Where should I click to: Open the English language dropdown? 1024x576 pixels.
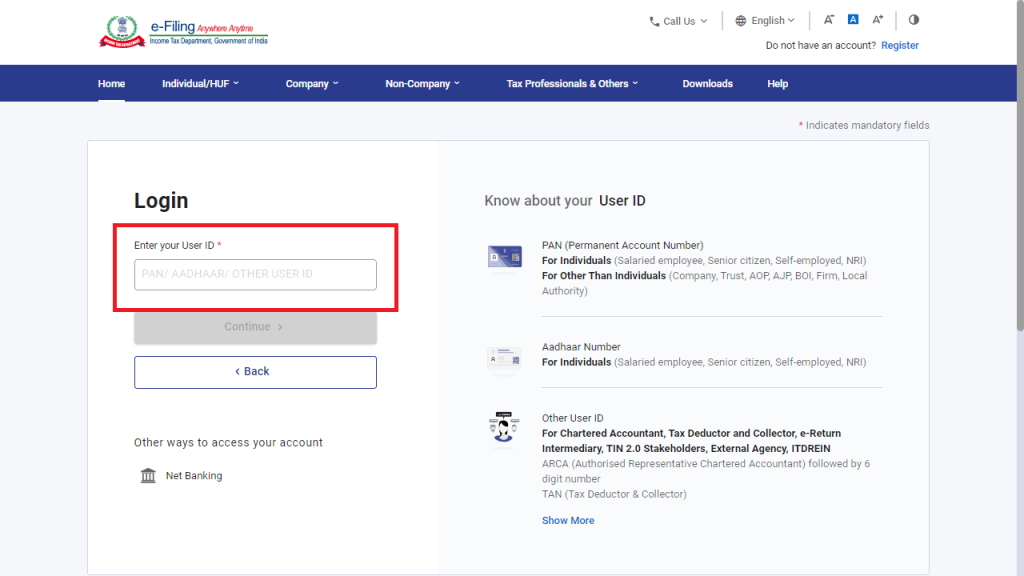pos(765,19)
